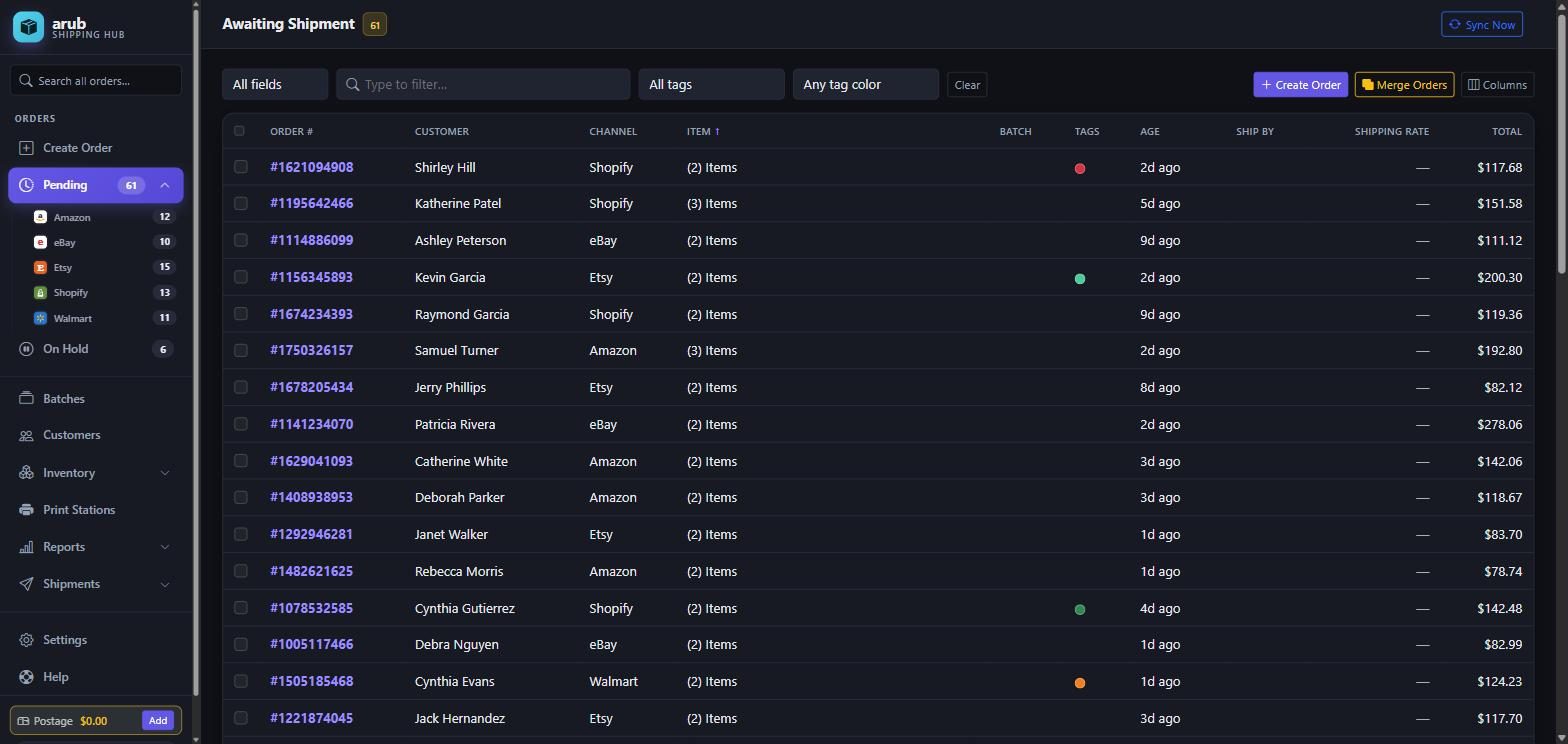Tick checkbox for Cynthia Evans order
Viewport: 1568px width, 744px height.
pos(240,681)
